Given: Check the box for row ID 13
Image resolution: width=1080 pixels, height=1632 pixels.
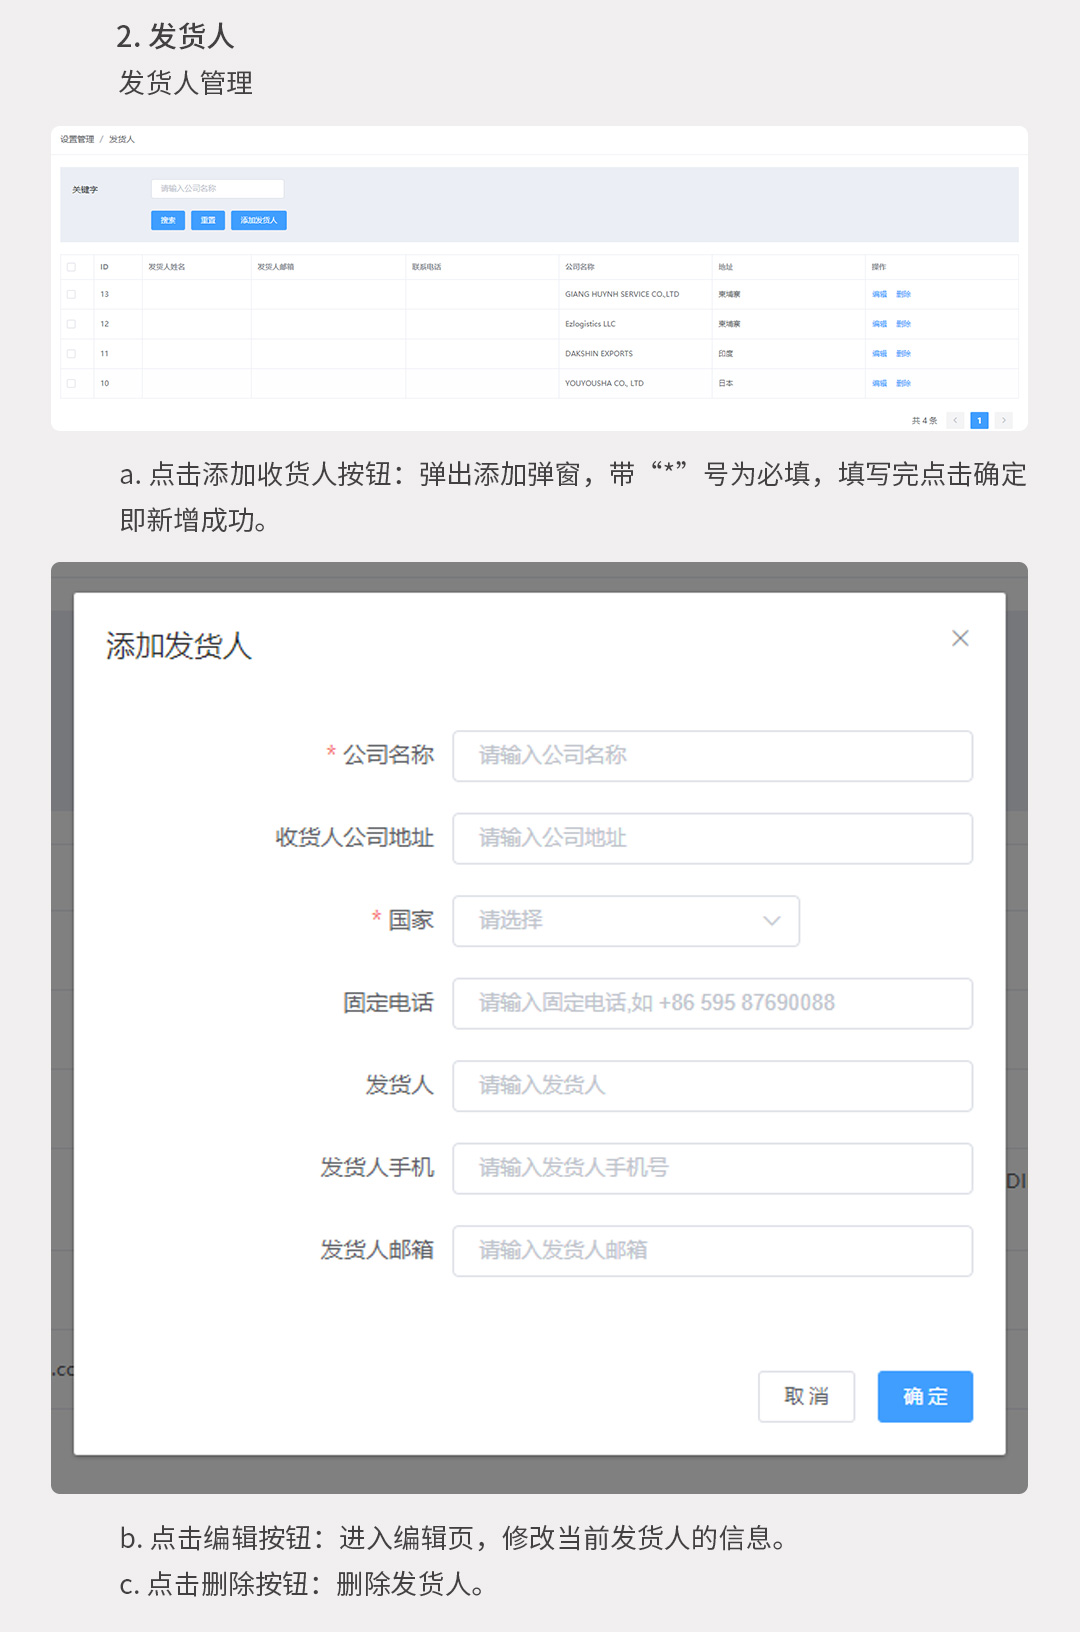Looking at the screenshot, I should point(71,294).
